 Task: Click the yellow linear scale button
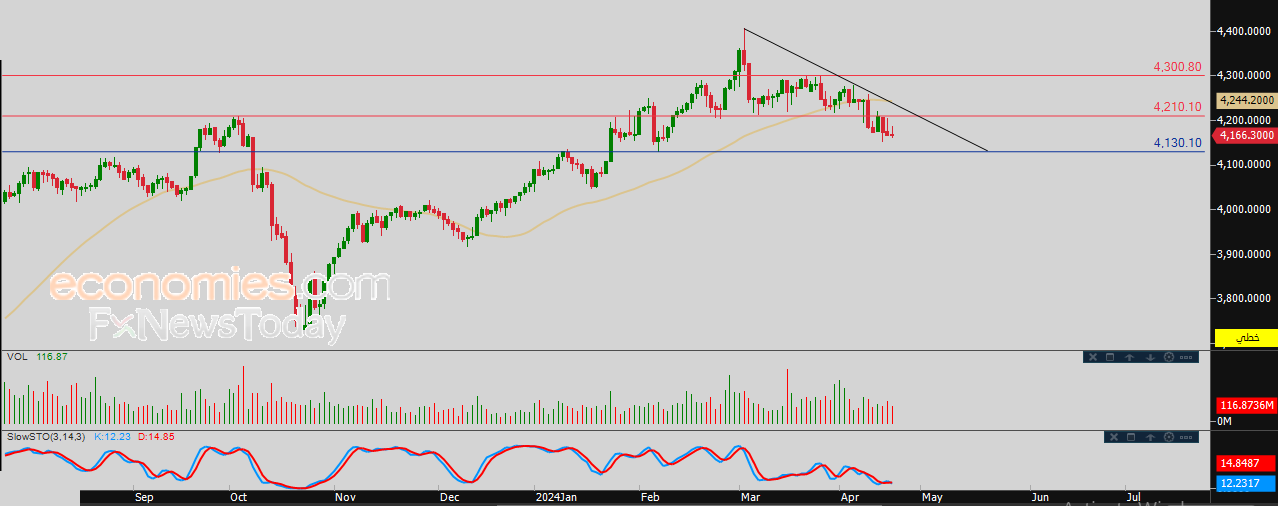pos(1245,338)
